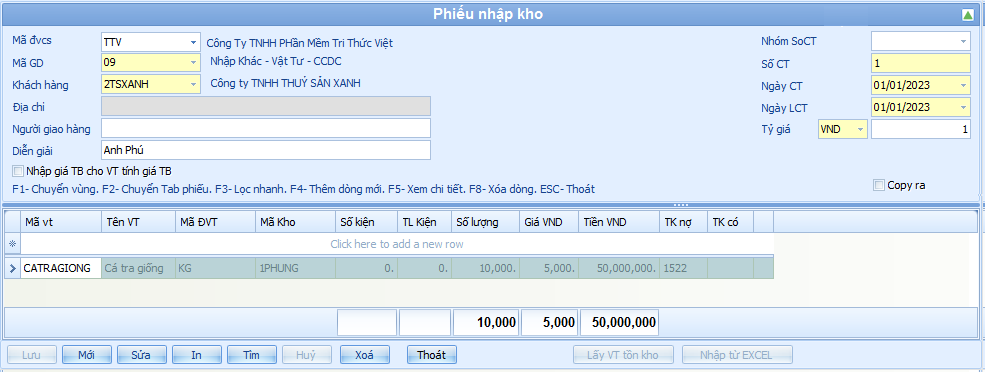Click Nhập từ EXCEL button
The width and height of the screenshot is (985, 372).
(x=737, y=355)
